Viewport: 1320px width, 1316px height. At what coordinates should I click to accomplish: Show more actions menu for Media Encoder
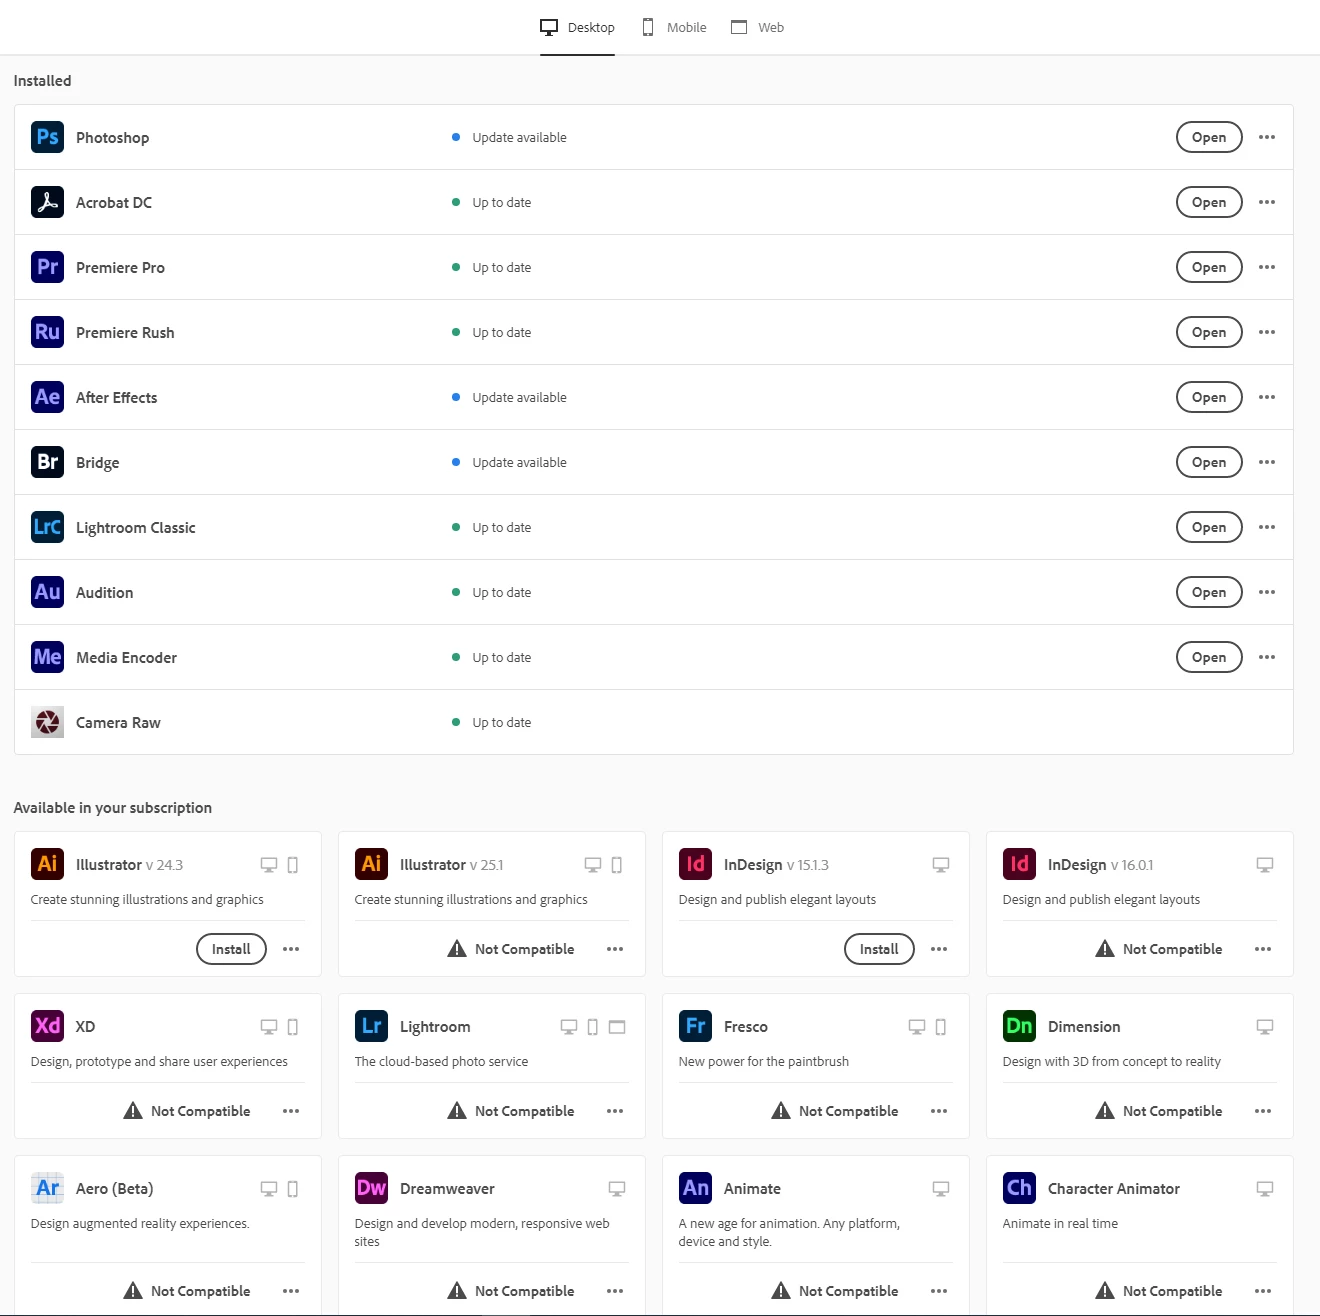(x=1267, y=657)
